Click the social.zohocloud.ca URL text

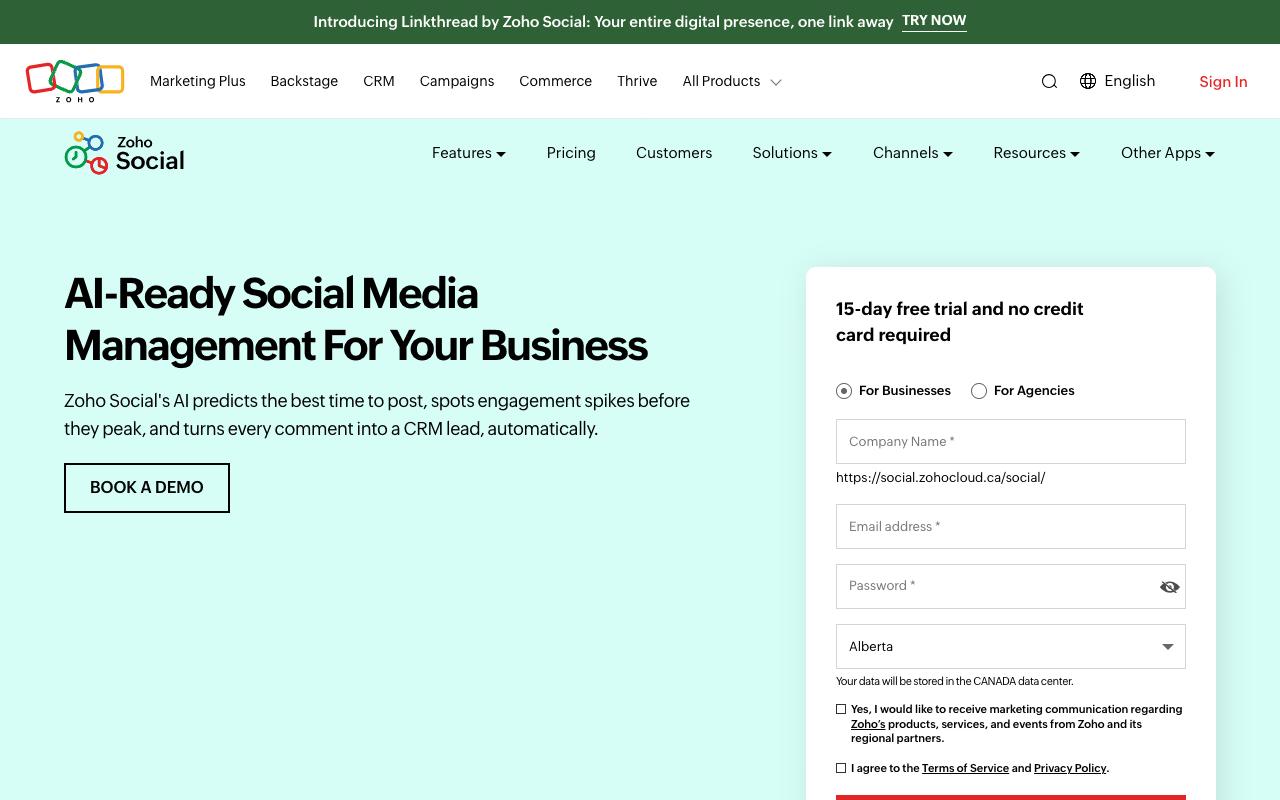point(941,478)
